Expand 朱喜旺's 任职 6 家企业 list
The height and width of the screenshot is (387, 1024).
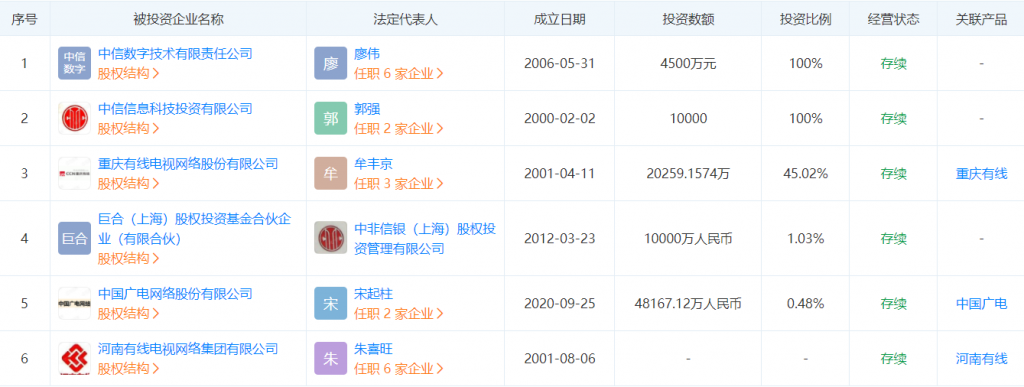(399, 368)
